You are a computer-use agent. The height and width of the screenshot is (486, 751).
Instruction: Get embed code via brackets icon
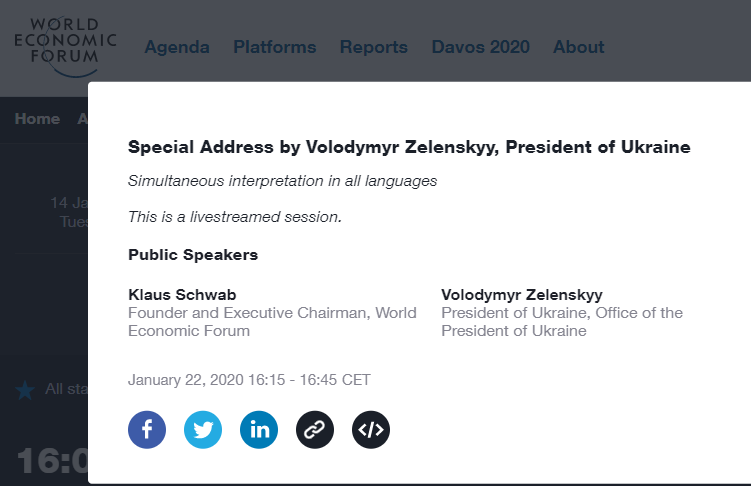click(371, 430)
